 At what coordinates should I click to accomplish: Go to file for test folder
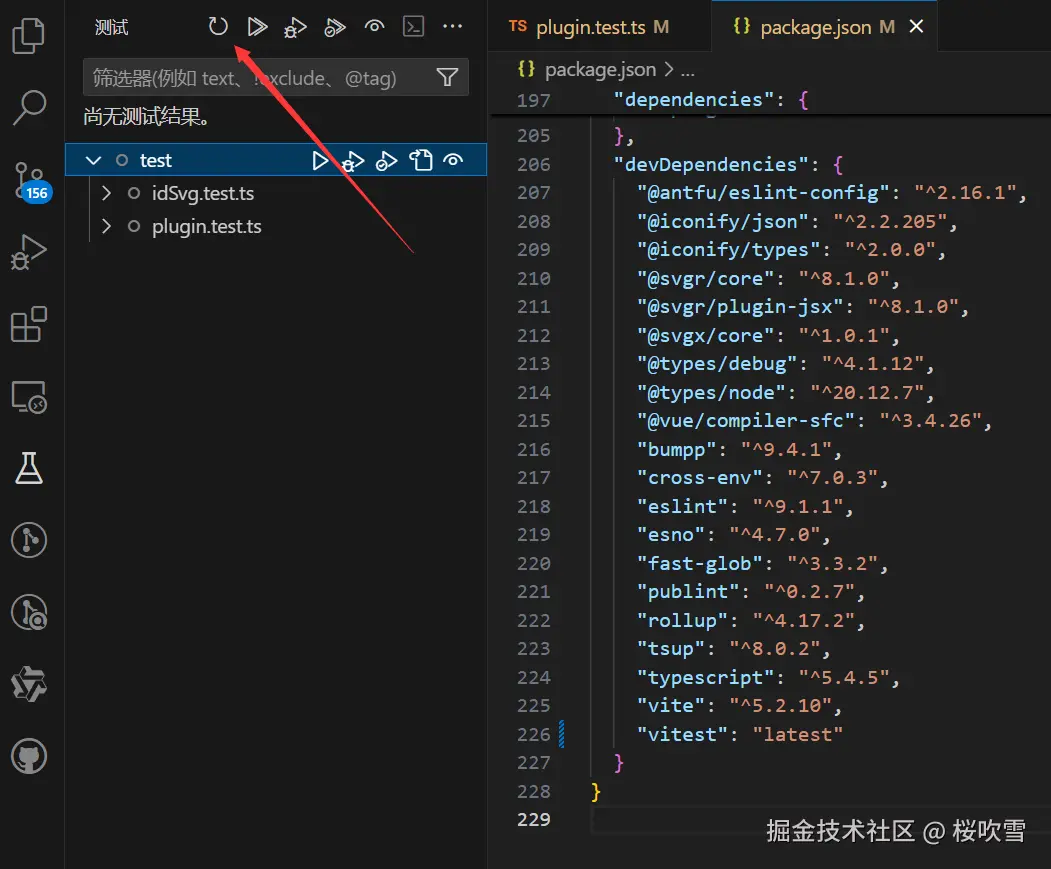[421, 161]
